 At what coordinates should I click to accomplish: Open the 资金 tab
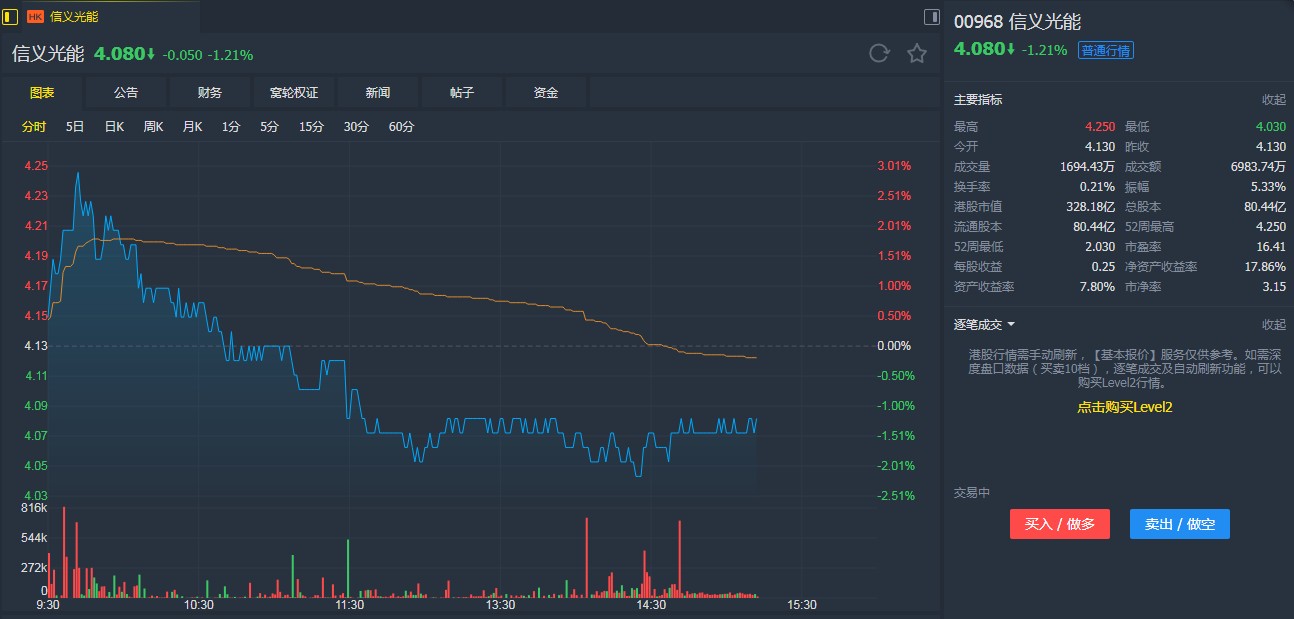pyautogui.click(x=546, y=91)
